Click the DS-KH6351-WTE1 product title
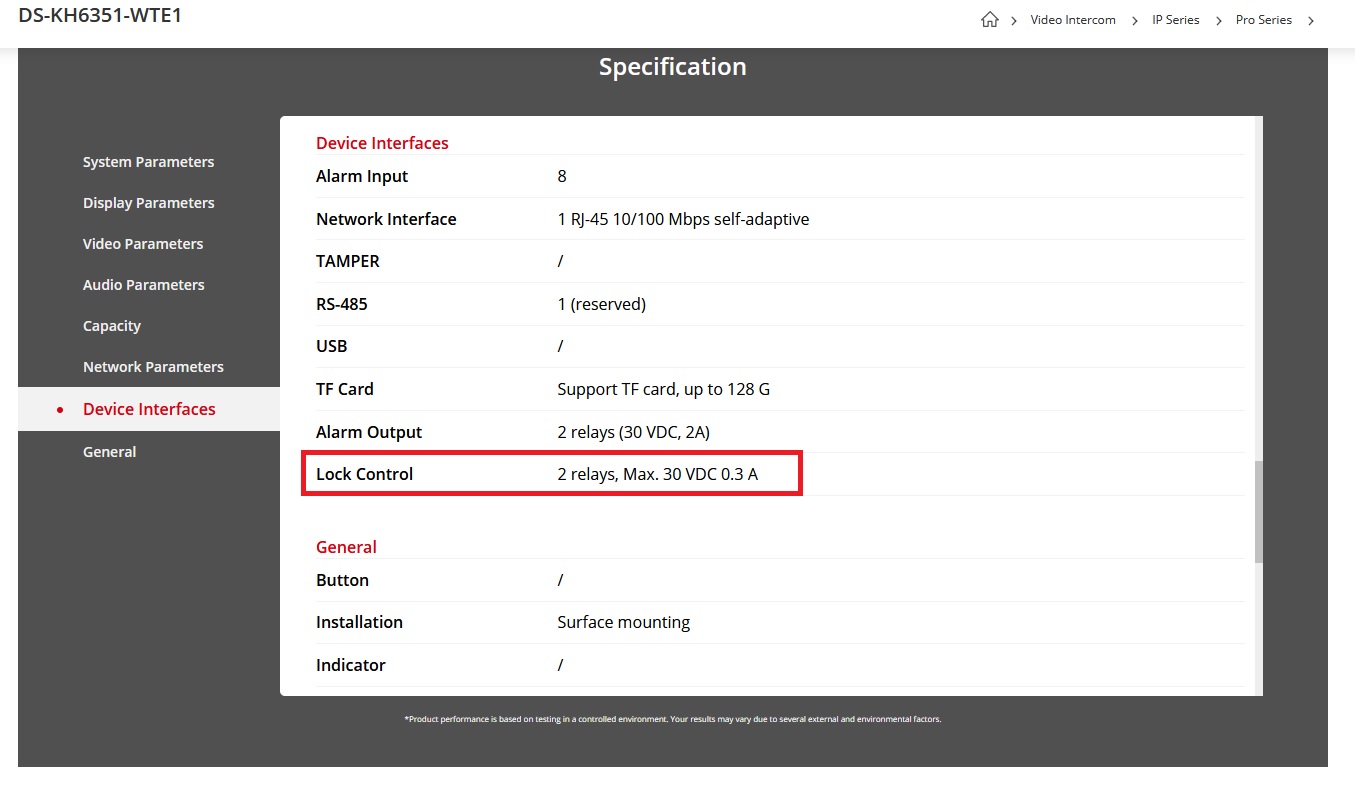The width and height of the screenshot is (1355, 801). pos(100,16)
